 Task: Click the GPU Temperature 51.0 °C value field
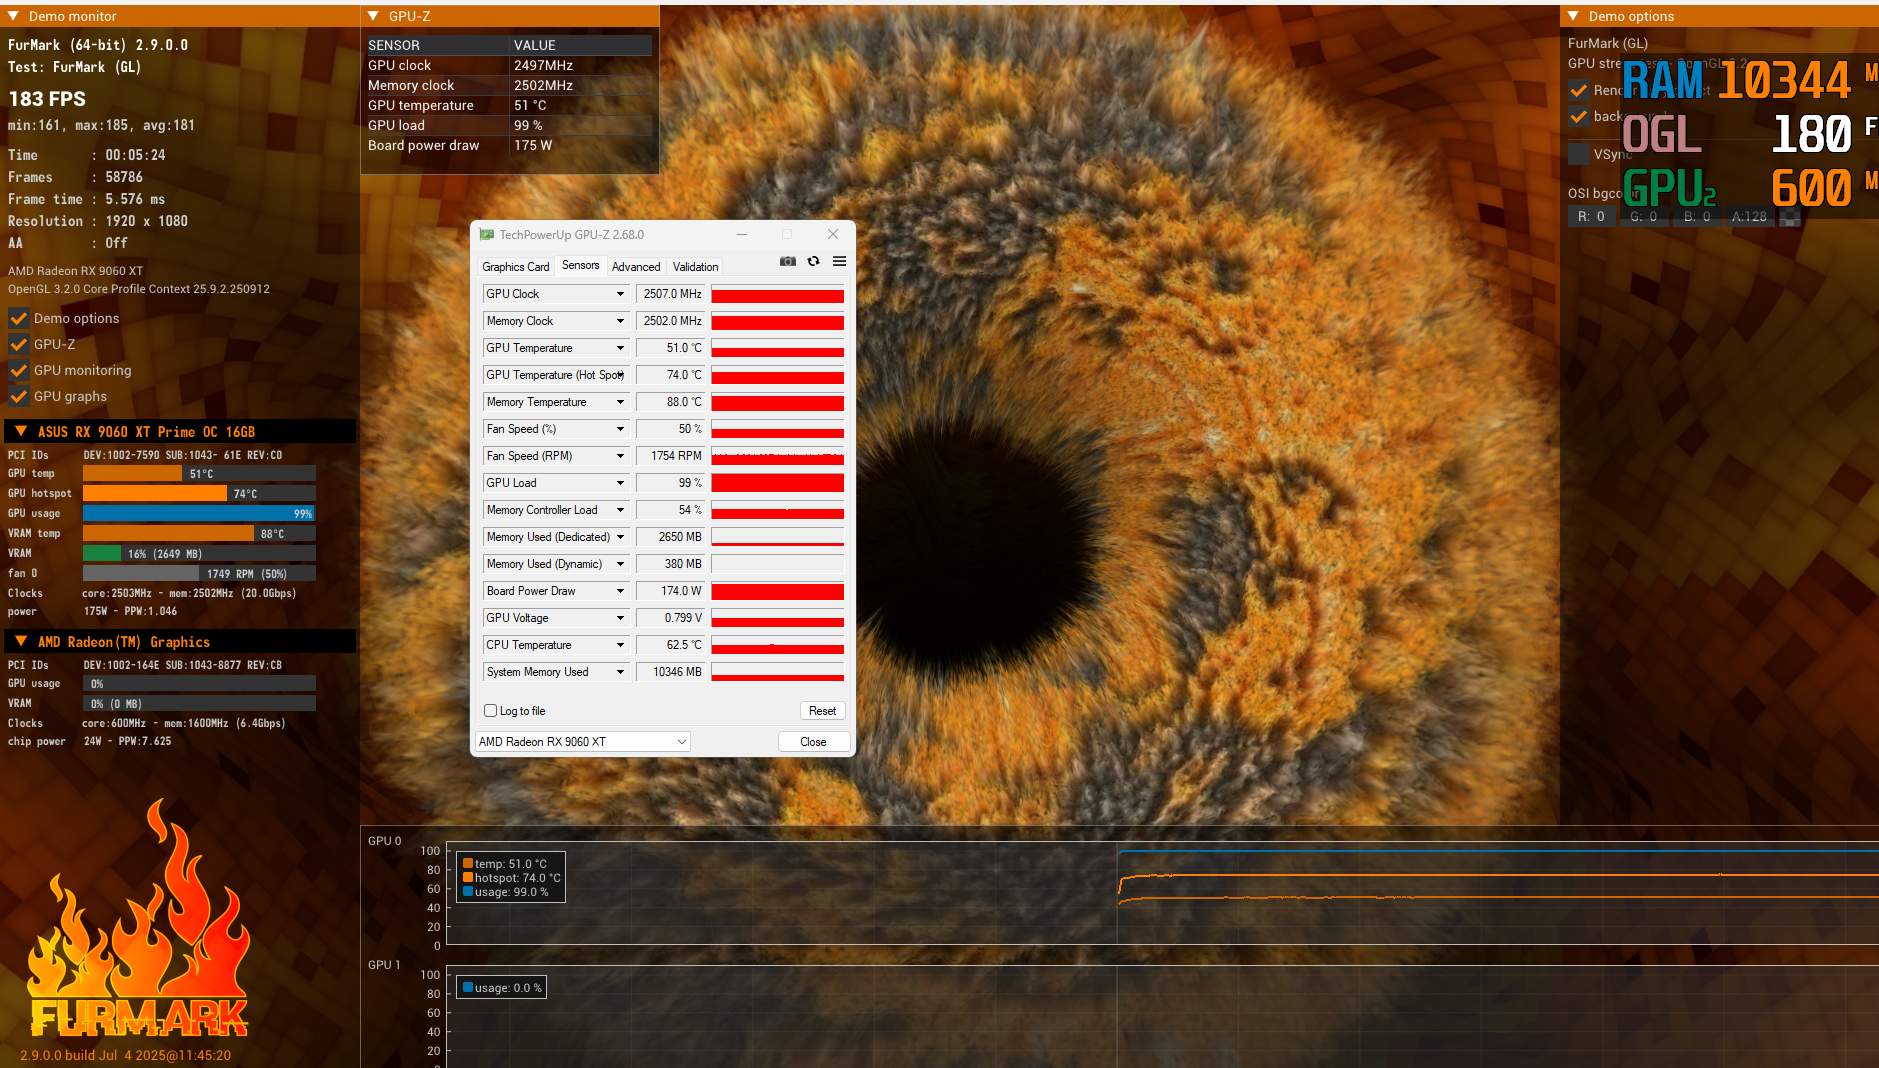tap(671, 348)
